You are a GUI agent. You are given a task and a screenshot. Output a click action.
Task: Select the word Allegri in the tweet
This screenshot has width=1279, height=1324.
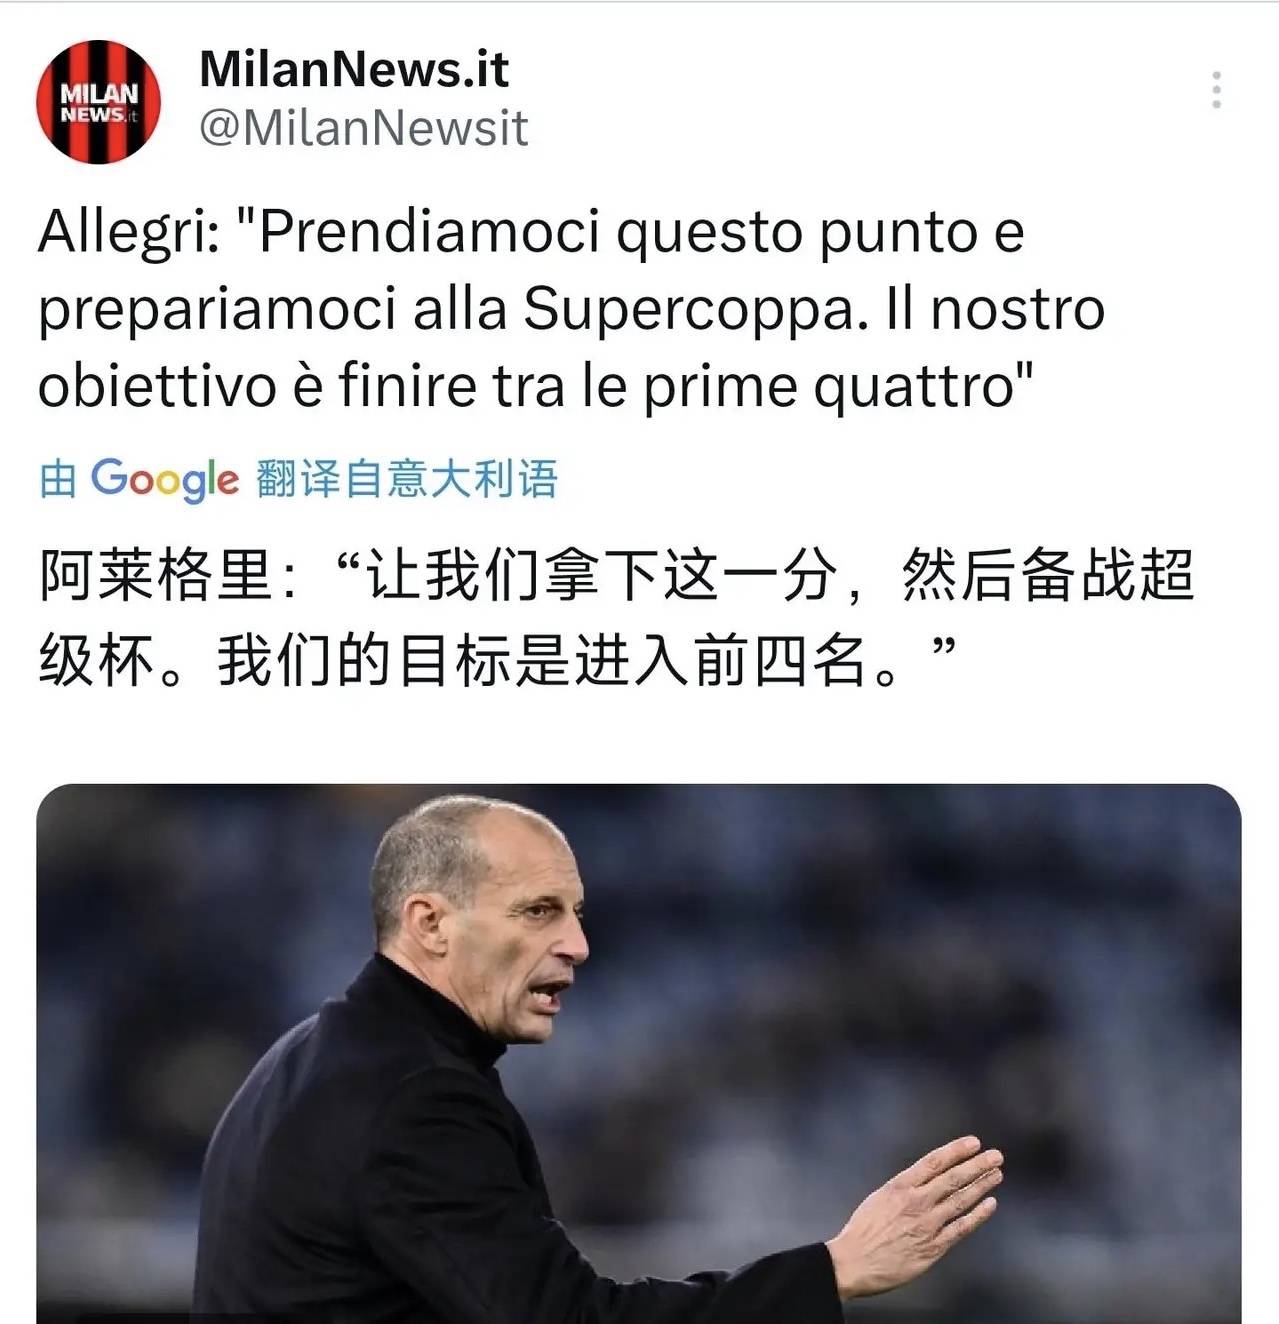[x=123, y=233]
